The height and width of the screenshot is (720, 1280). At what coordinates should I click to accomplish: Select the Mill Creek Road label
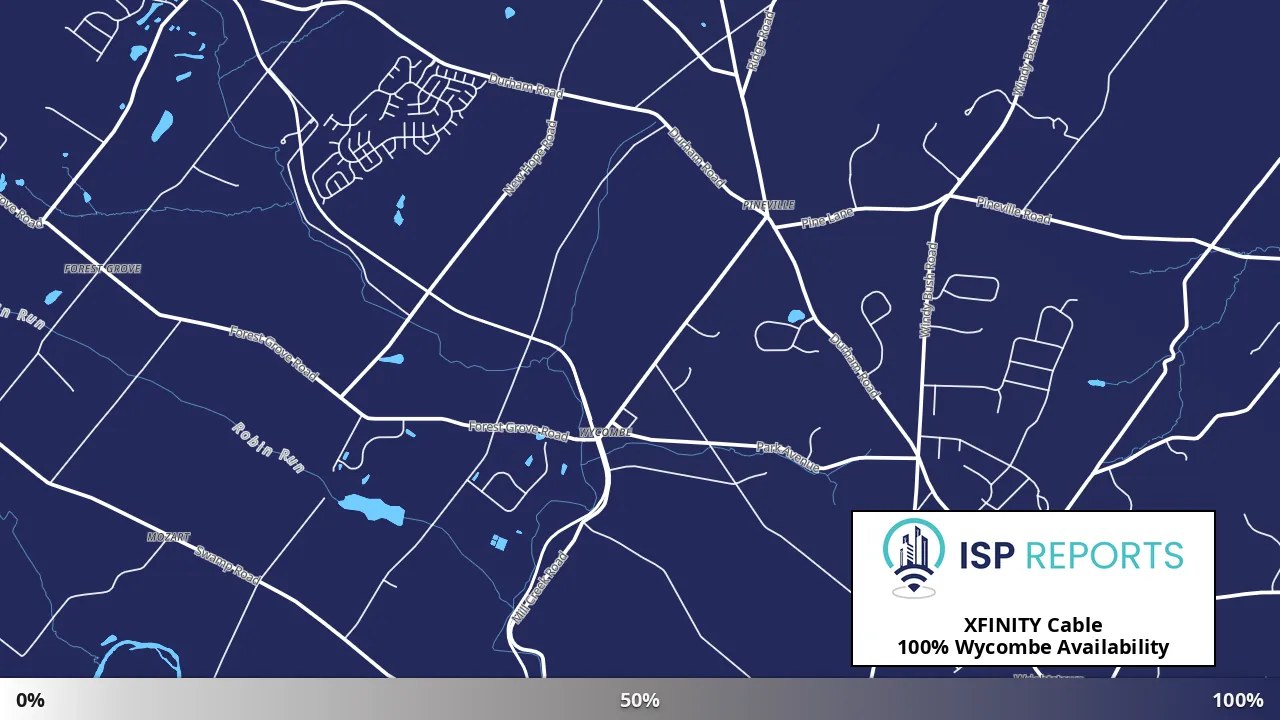click(540, 589)
